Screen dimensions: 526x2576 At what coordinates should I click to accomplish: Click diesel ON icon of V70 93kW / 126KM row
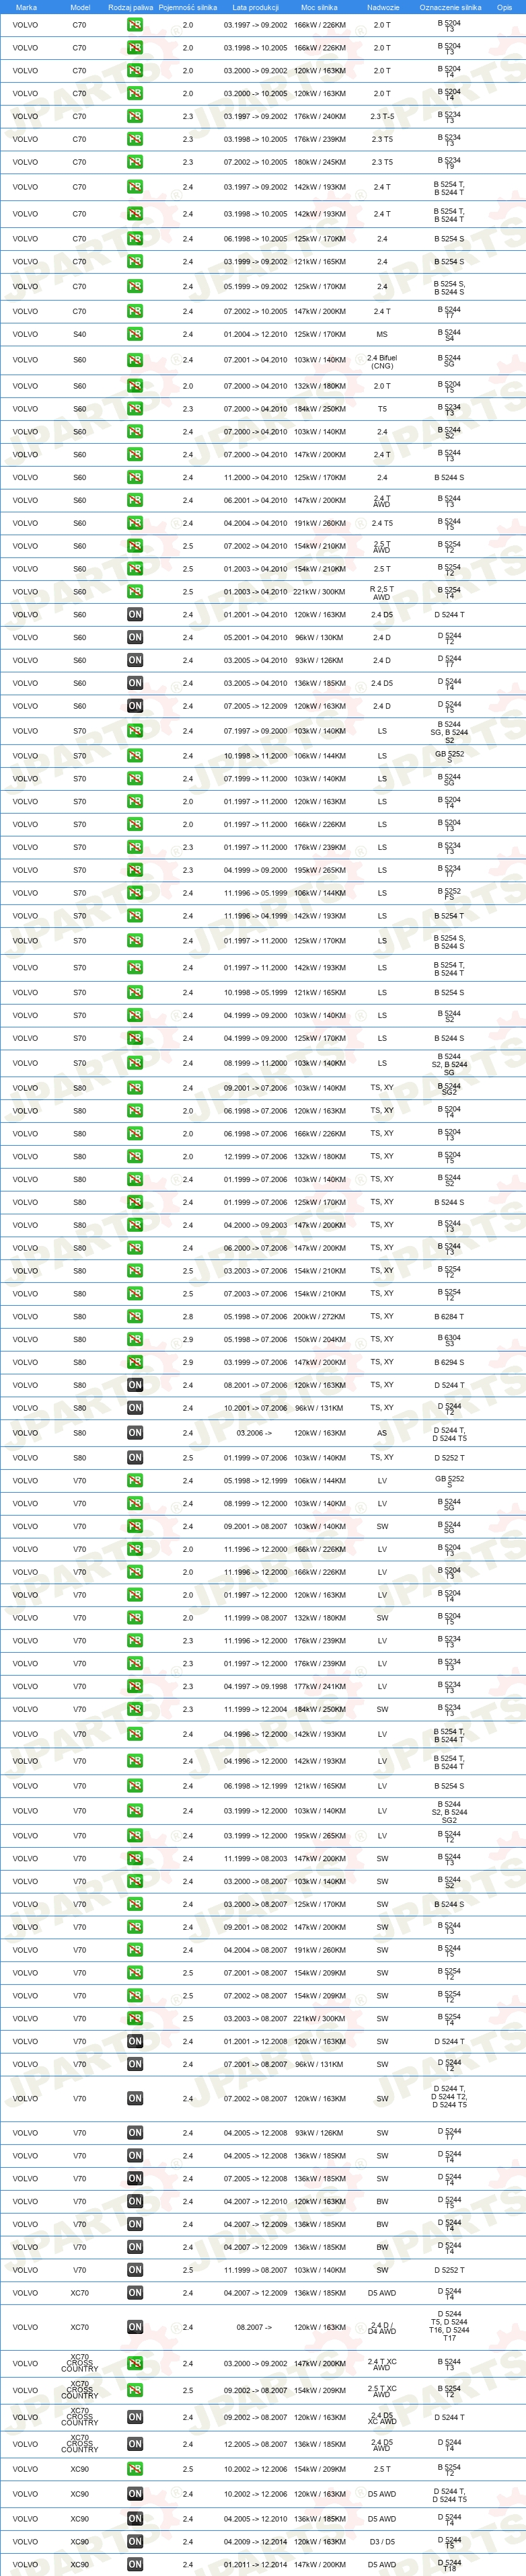click(x=135, y=2133)
